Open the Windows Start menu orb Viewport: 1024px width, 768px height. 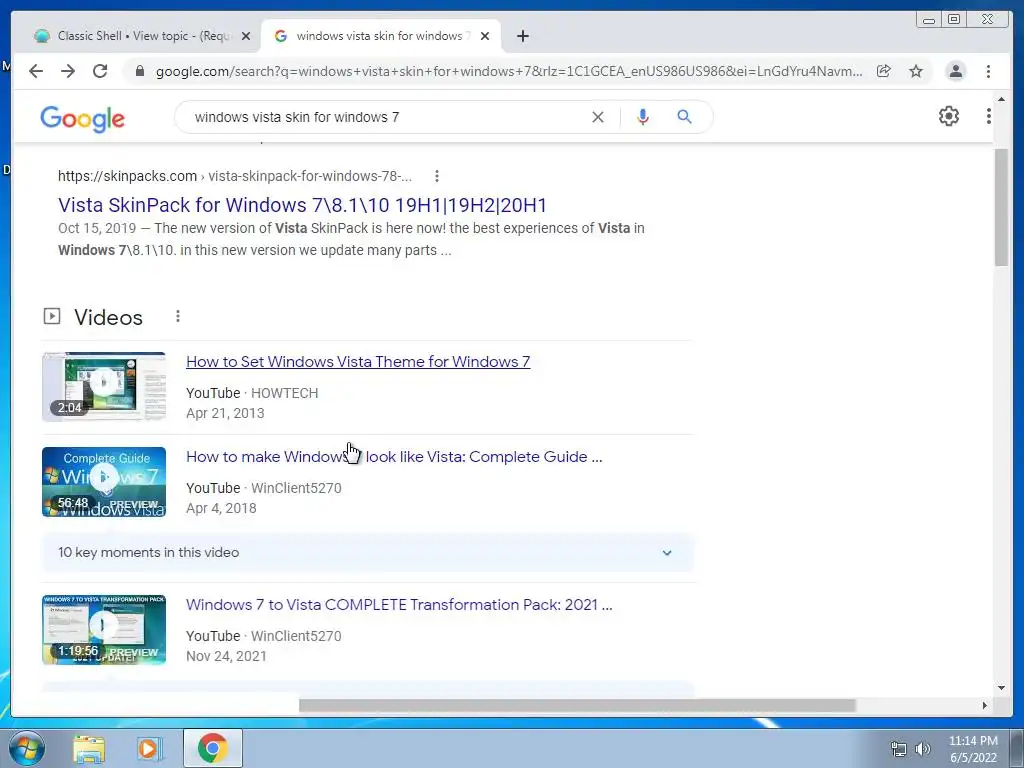point(27,748)
